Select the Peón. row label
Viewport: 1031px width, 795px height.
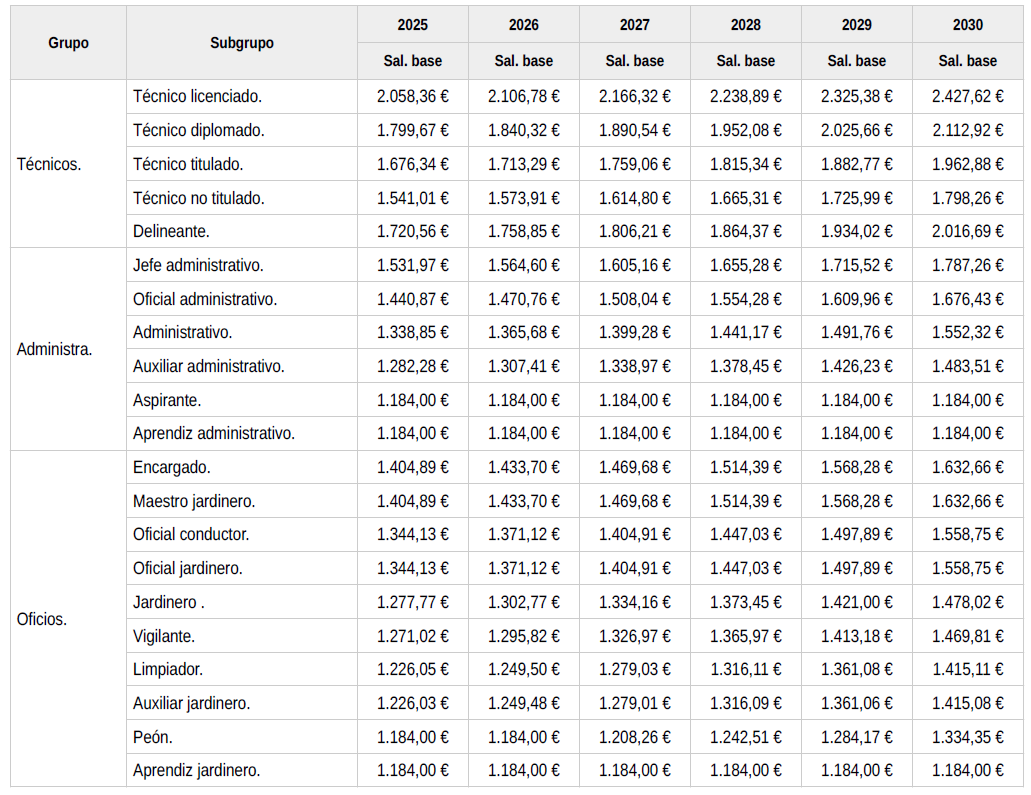[153, 737]
